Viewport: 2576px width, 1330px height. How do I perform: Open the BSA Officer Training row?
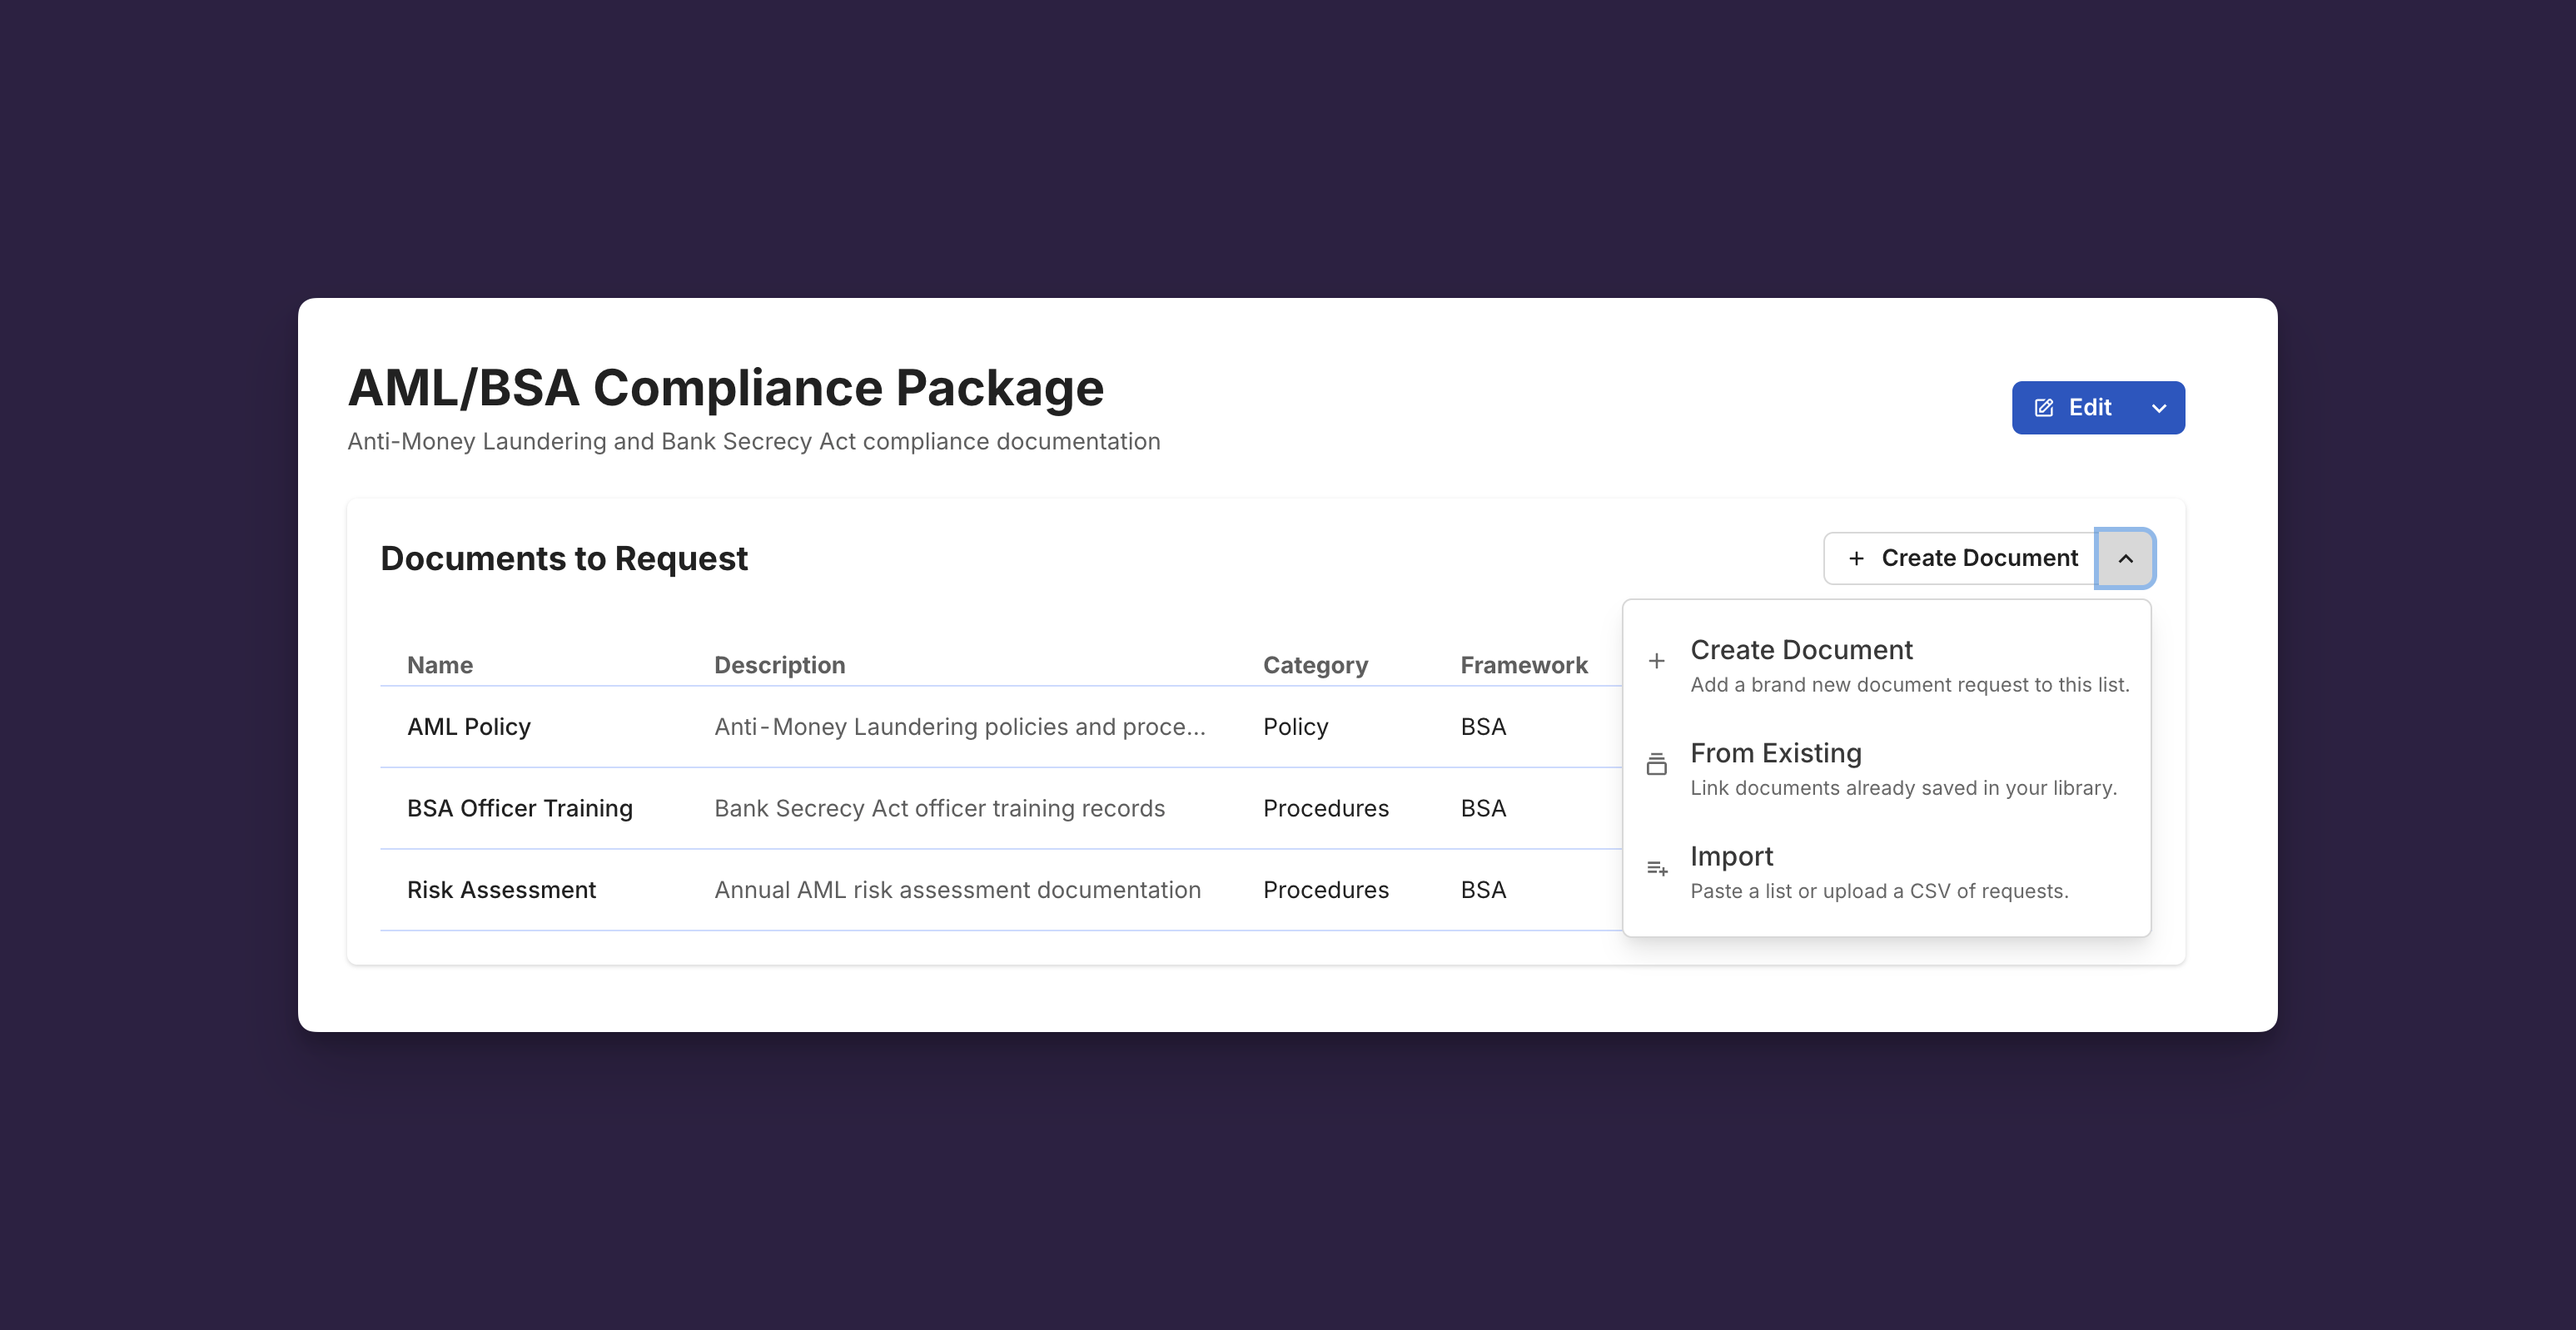[520, 808]
